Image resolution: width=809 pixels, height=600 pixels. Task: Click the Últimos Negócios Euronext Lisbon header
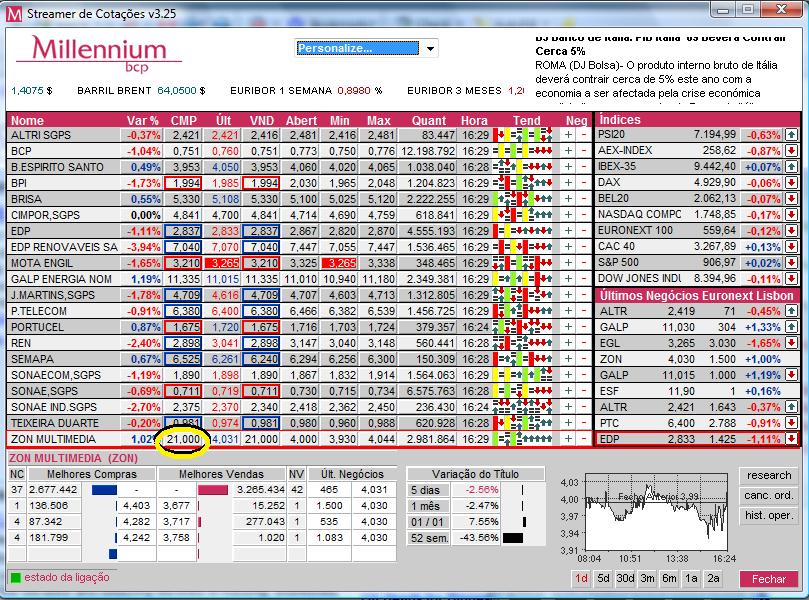[697, 296]
